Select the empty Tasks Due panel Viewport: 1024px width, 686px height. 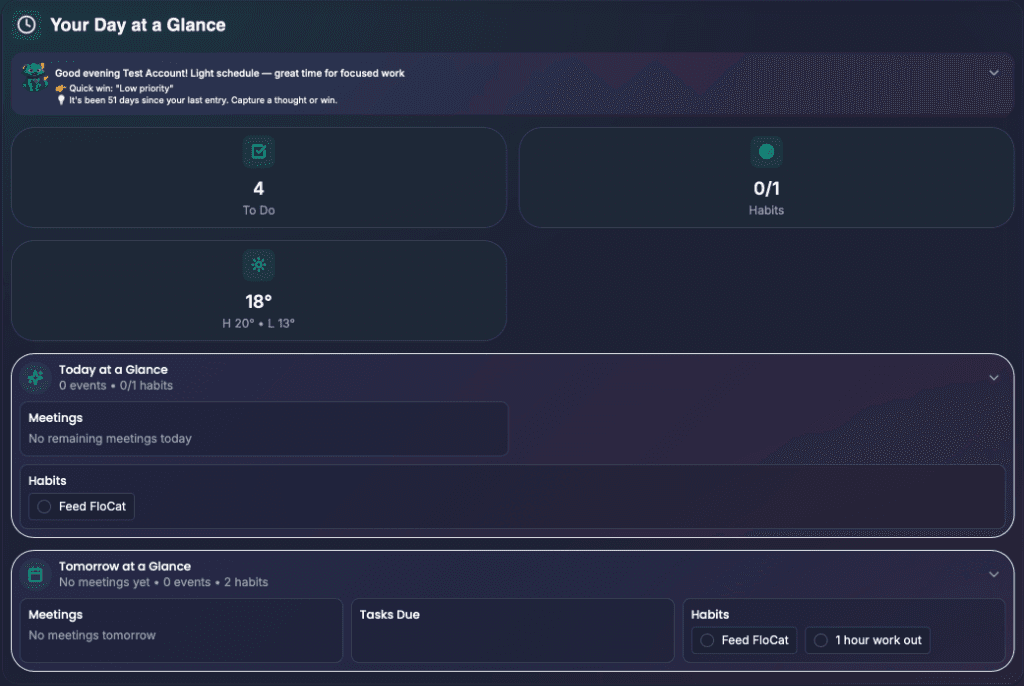512,630
